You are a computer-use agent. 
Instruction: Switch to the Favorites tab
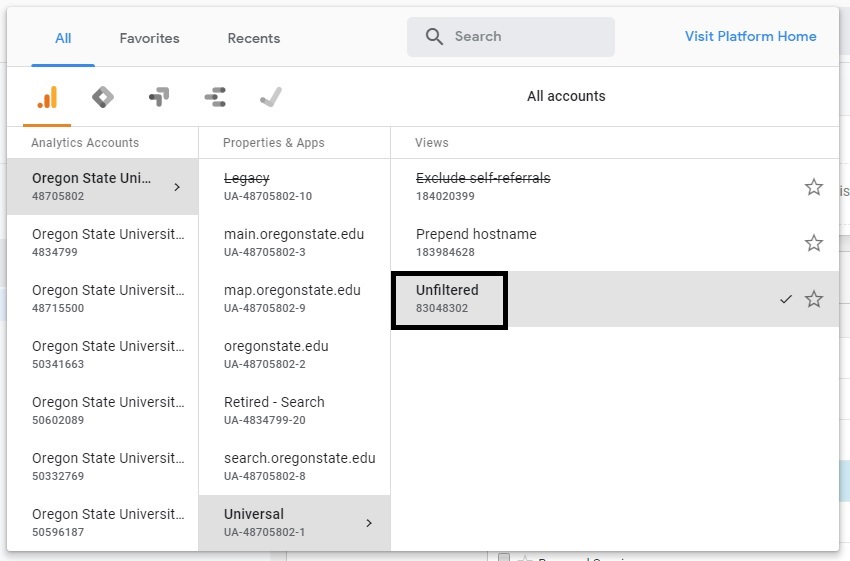(x=150, y=38)
